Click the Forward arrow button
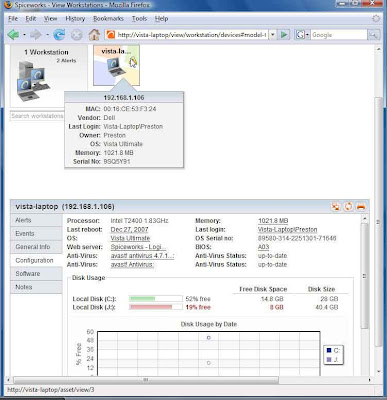The width and height of the screenshot is (387, 400). pyautogui.click(x=36, y=34)
